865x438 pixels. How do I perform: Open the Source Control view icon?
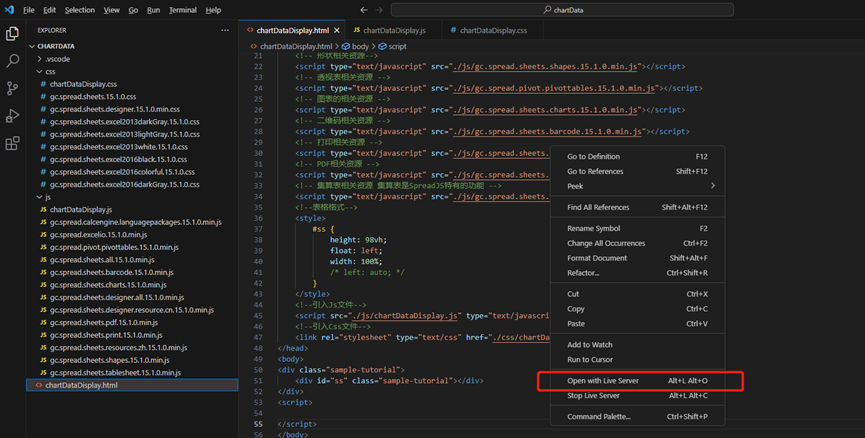[x=12, y=88]
